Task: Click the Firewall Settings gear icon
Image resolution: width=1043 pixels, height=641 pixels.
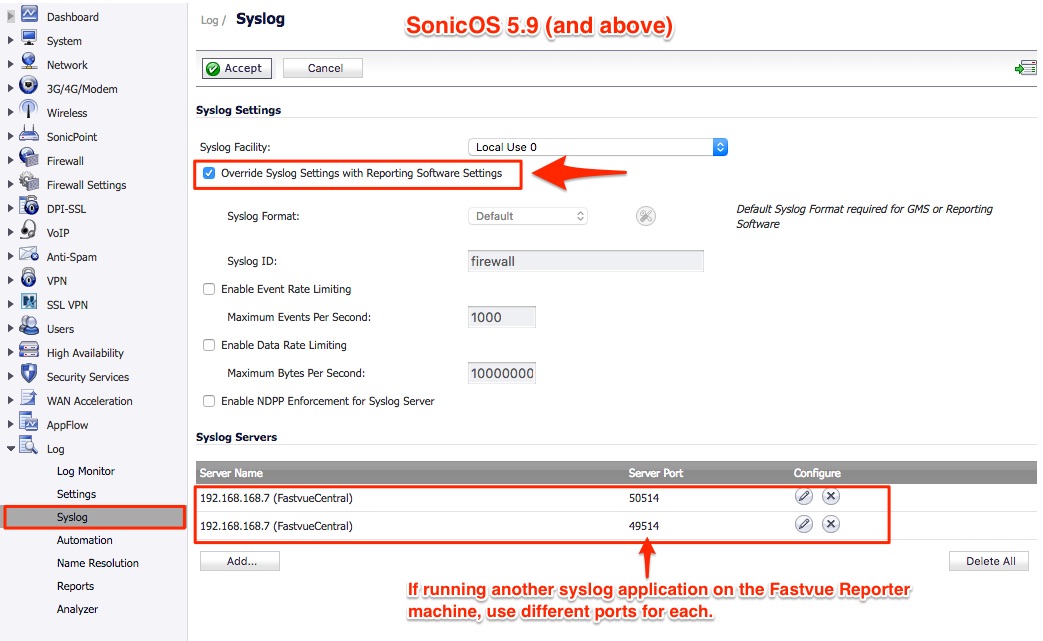Action: [29, 181]
